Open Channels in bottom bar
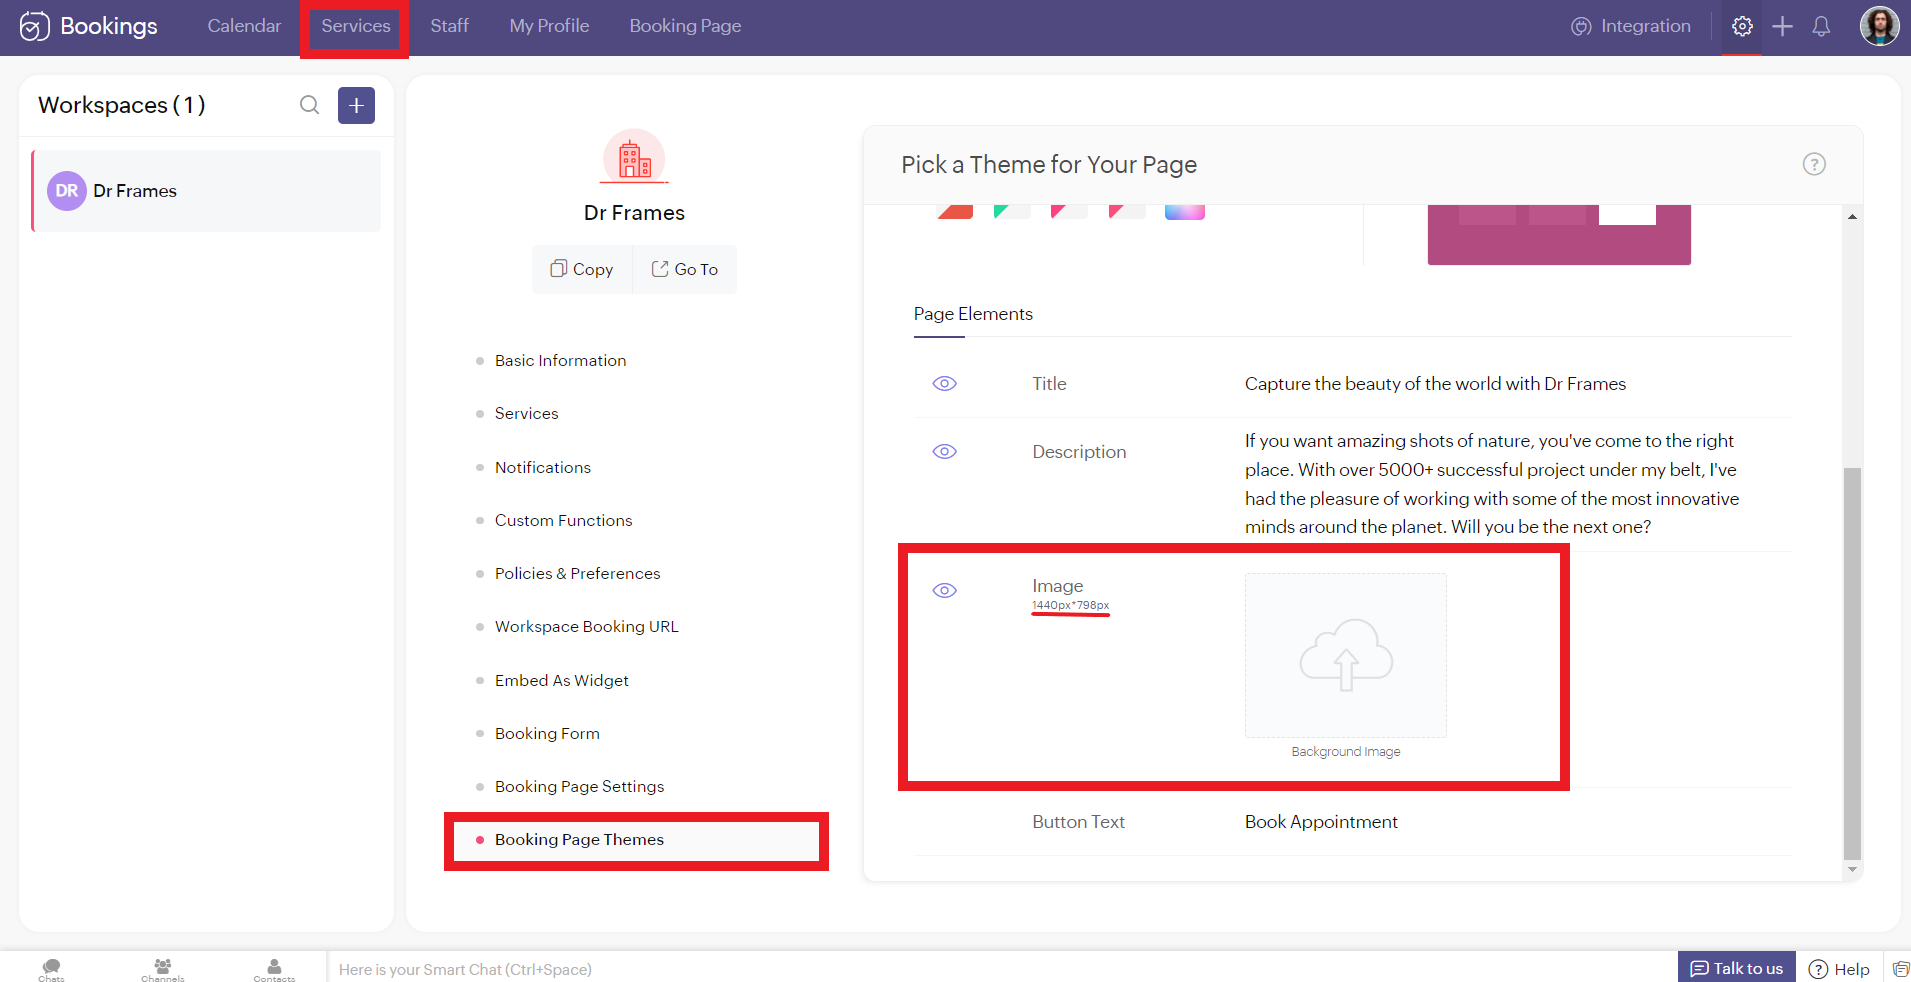Screen dimensions: 1911x982 tap(162, 969)
